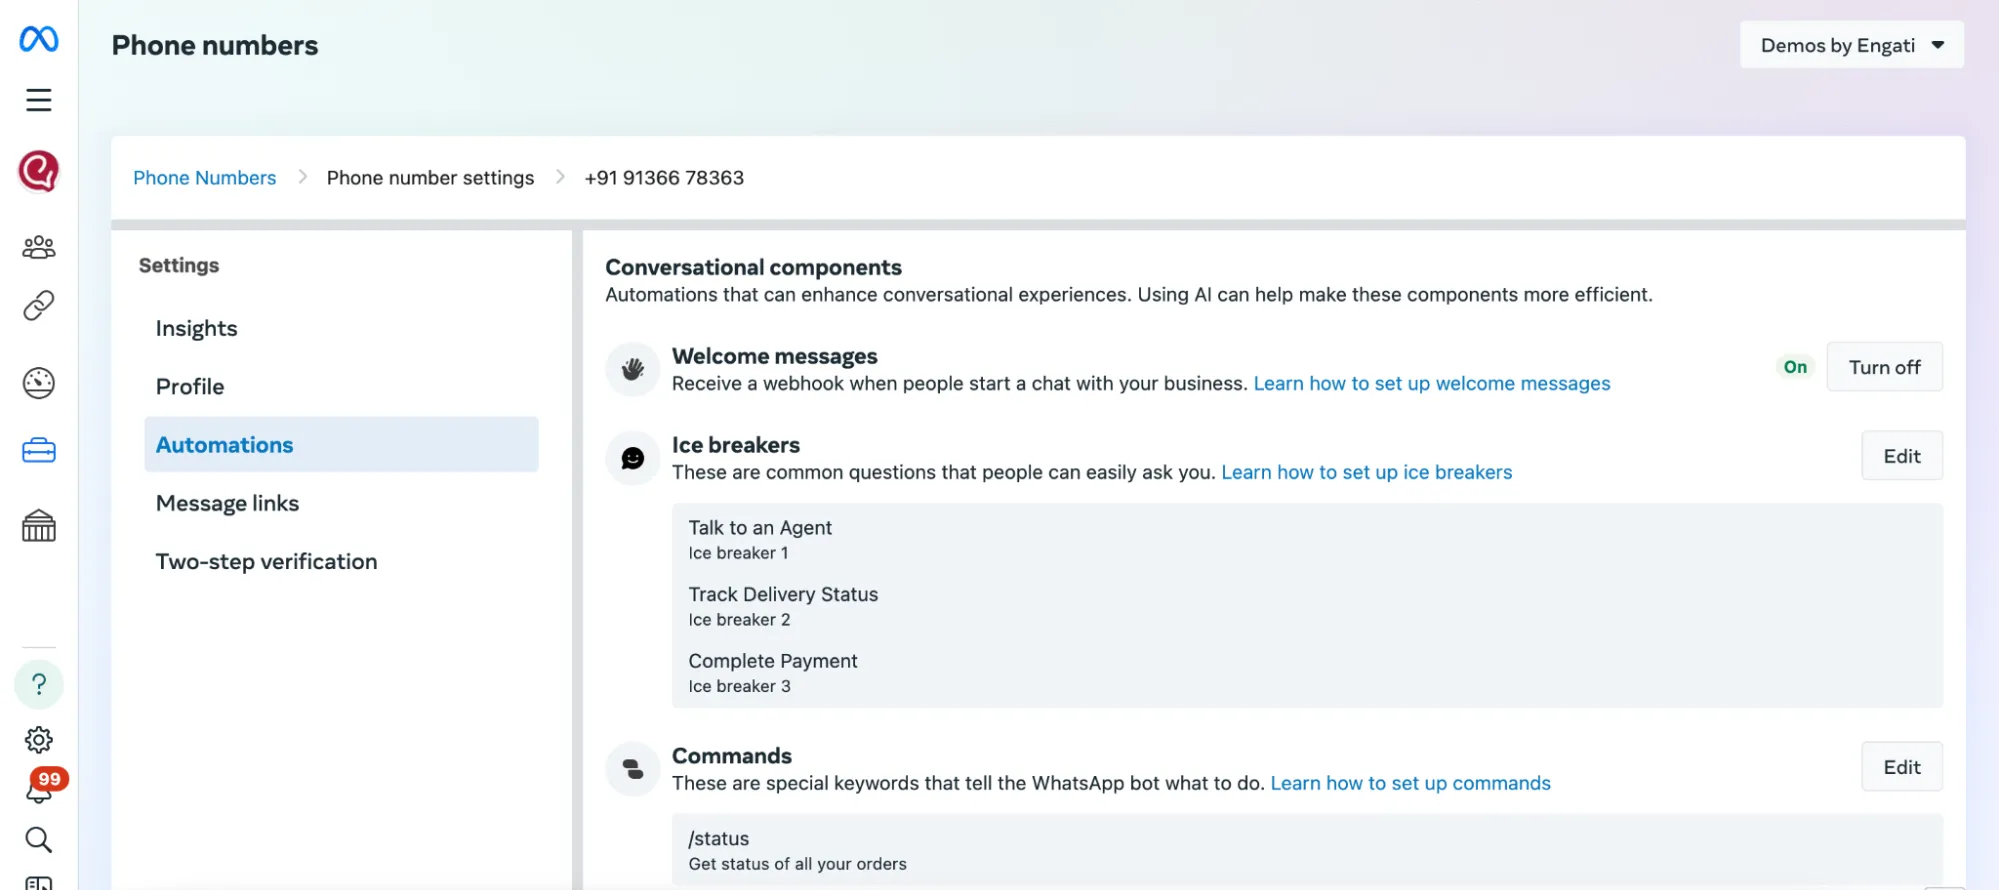Open the people/users icon in sidebar
1999x891 pixels.
tap(39, 247)
